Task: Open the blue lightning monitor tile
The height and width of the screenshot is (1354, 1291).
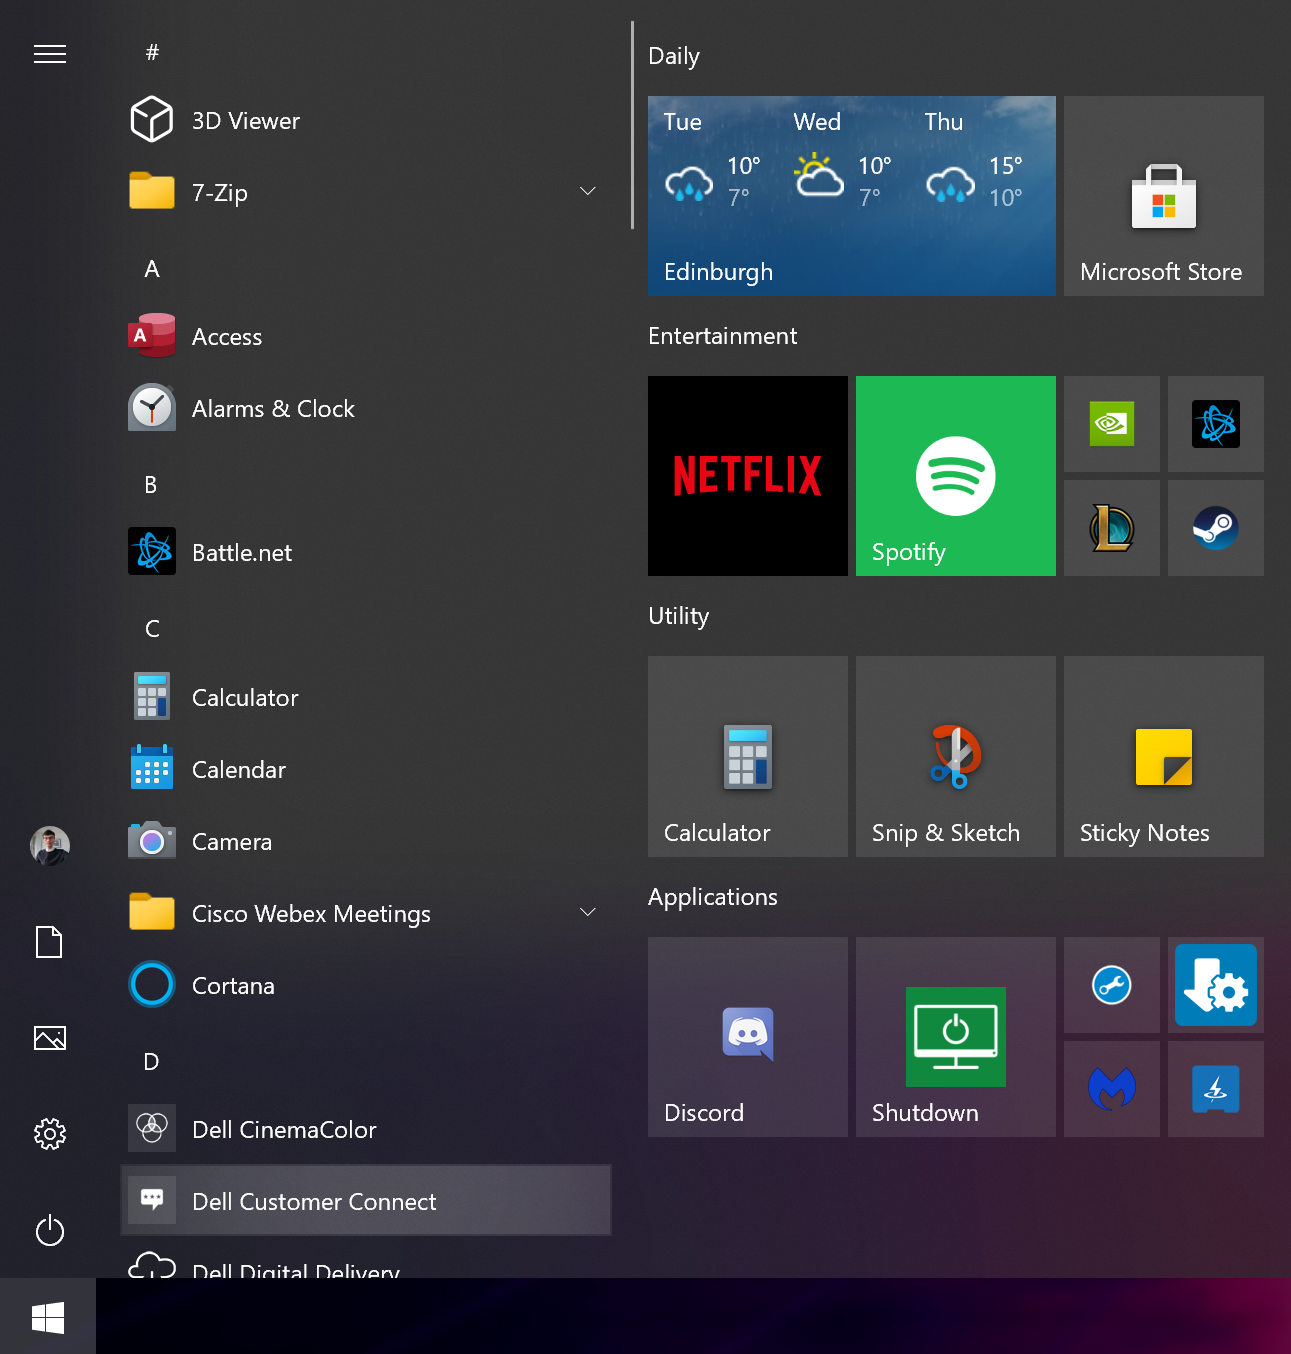Action: point(1216,1089)
